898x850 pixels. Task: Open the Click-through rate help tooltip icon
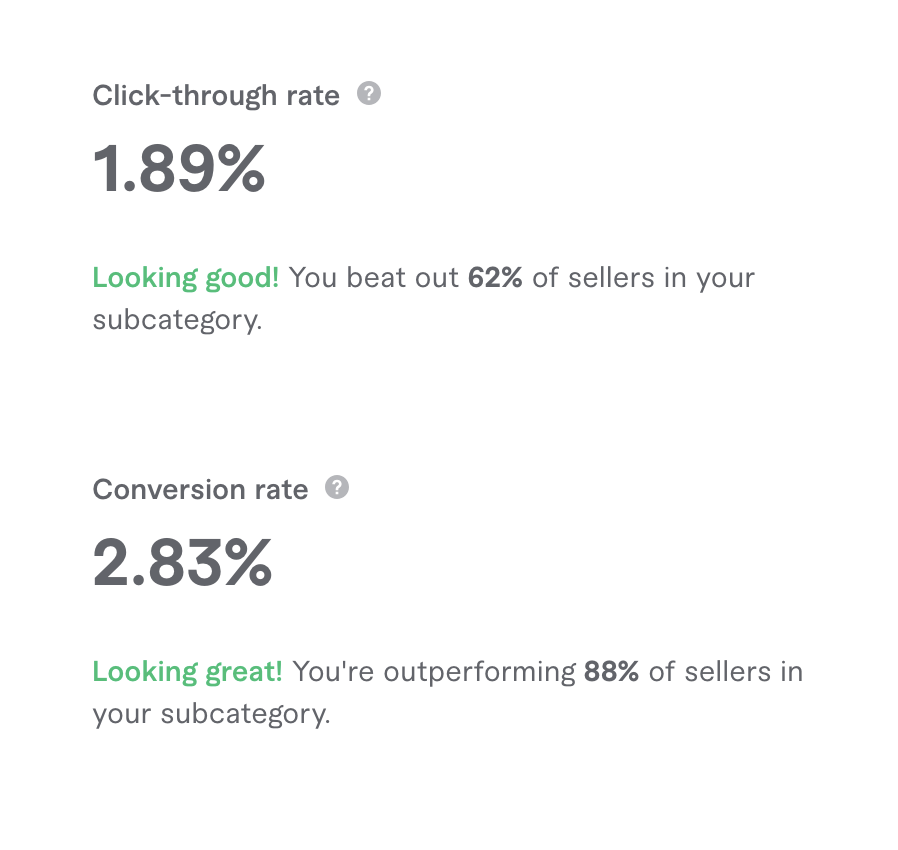coord(369,93)
